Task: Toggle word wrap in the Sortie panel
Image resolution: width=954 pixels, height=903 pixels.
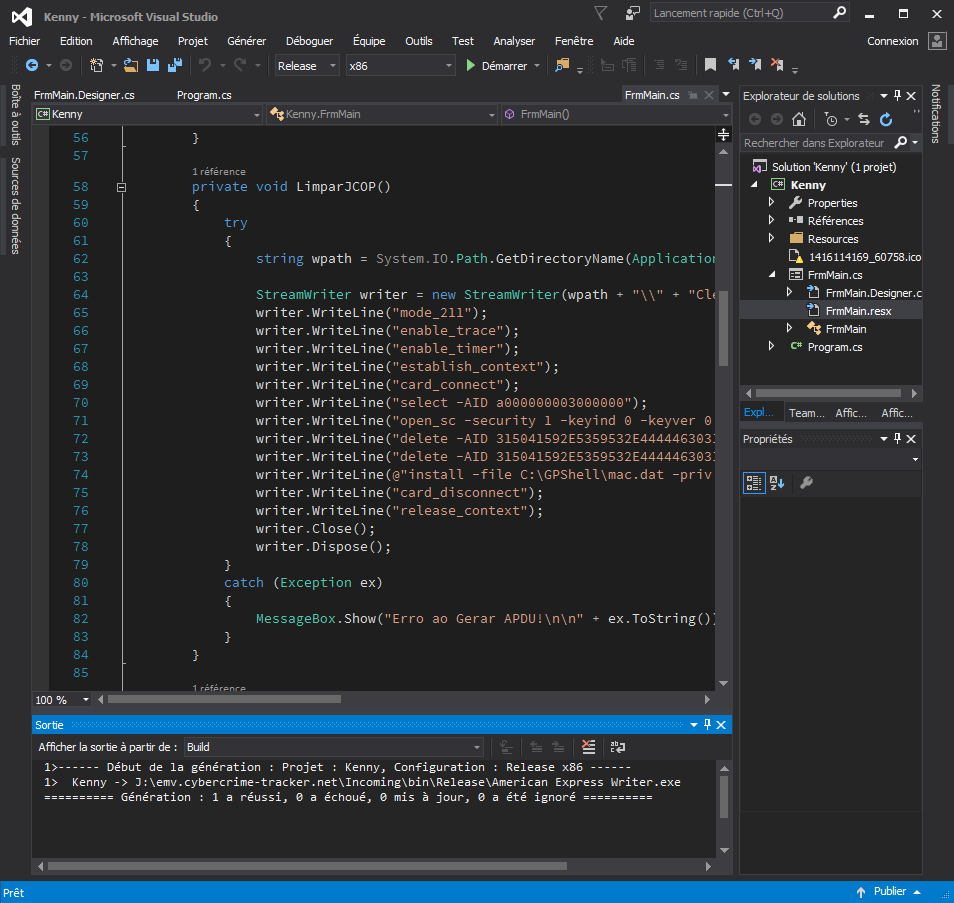Action: pyautogui.click(x=618, y=747)
